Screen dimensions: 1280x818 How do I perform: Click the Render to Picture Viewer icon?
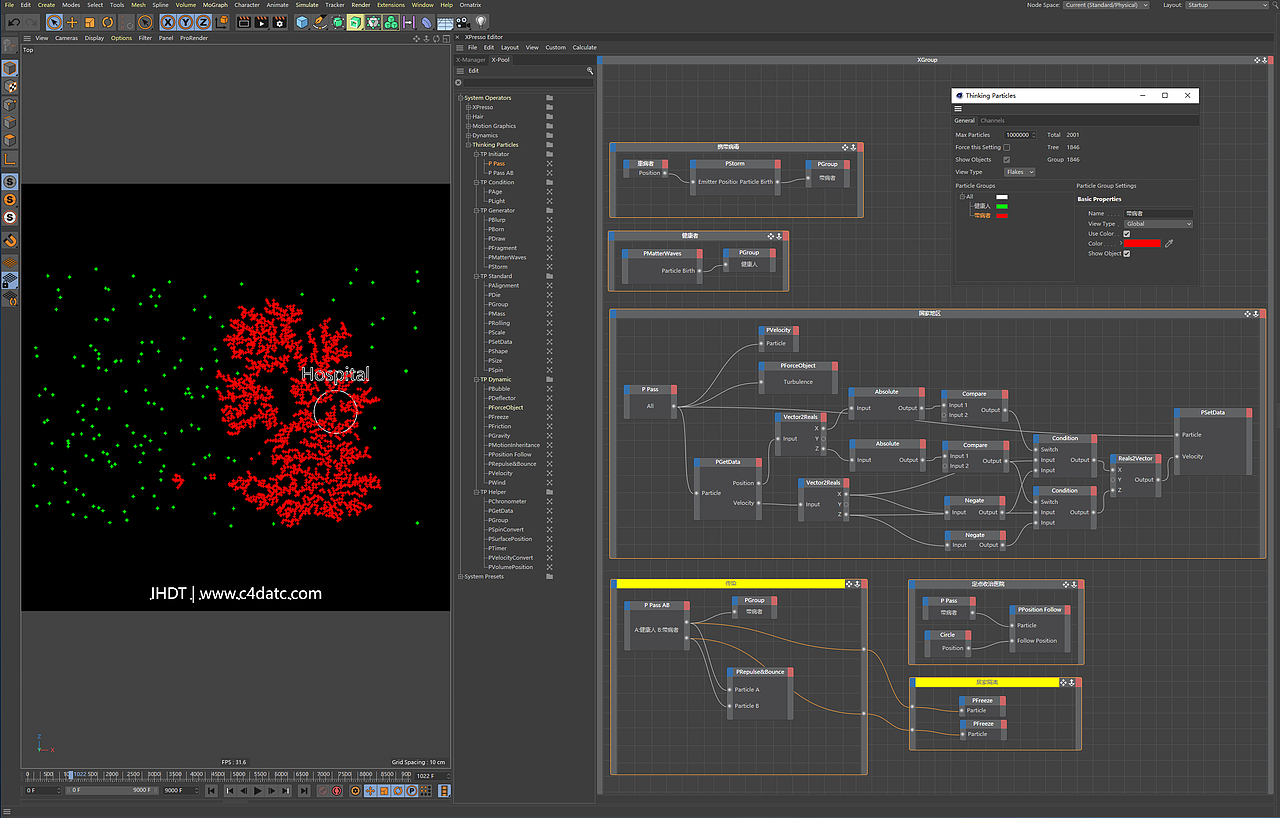pyautogui.click(x=262, y=20)
